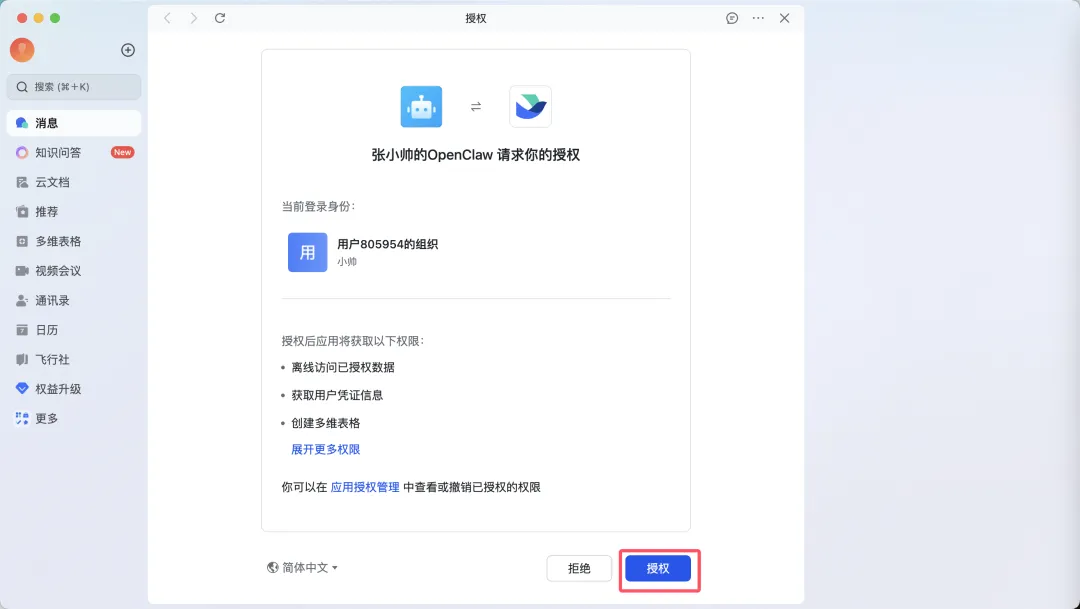Open 权益升级 in the sidebar
The width and height of the screenshot is (1080, 609).
74,389
